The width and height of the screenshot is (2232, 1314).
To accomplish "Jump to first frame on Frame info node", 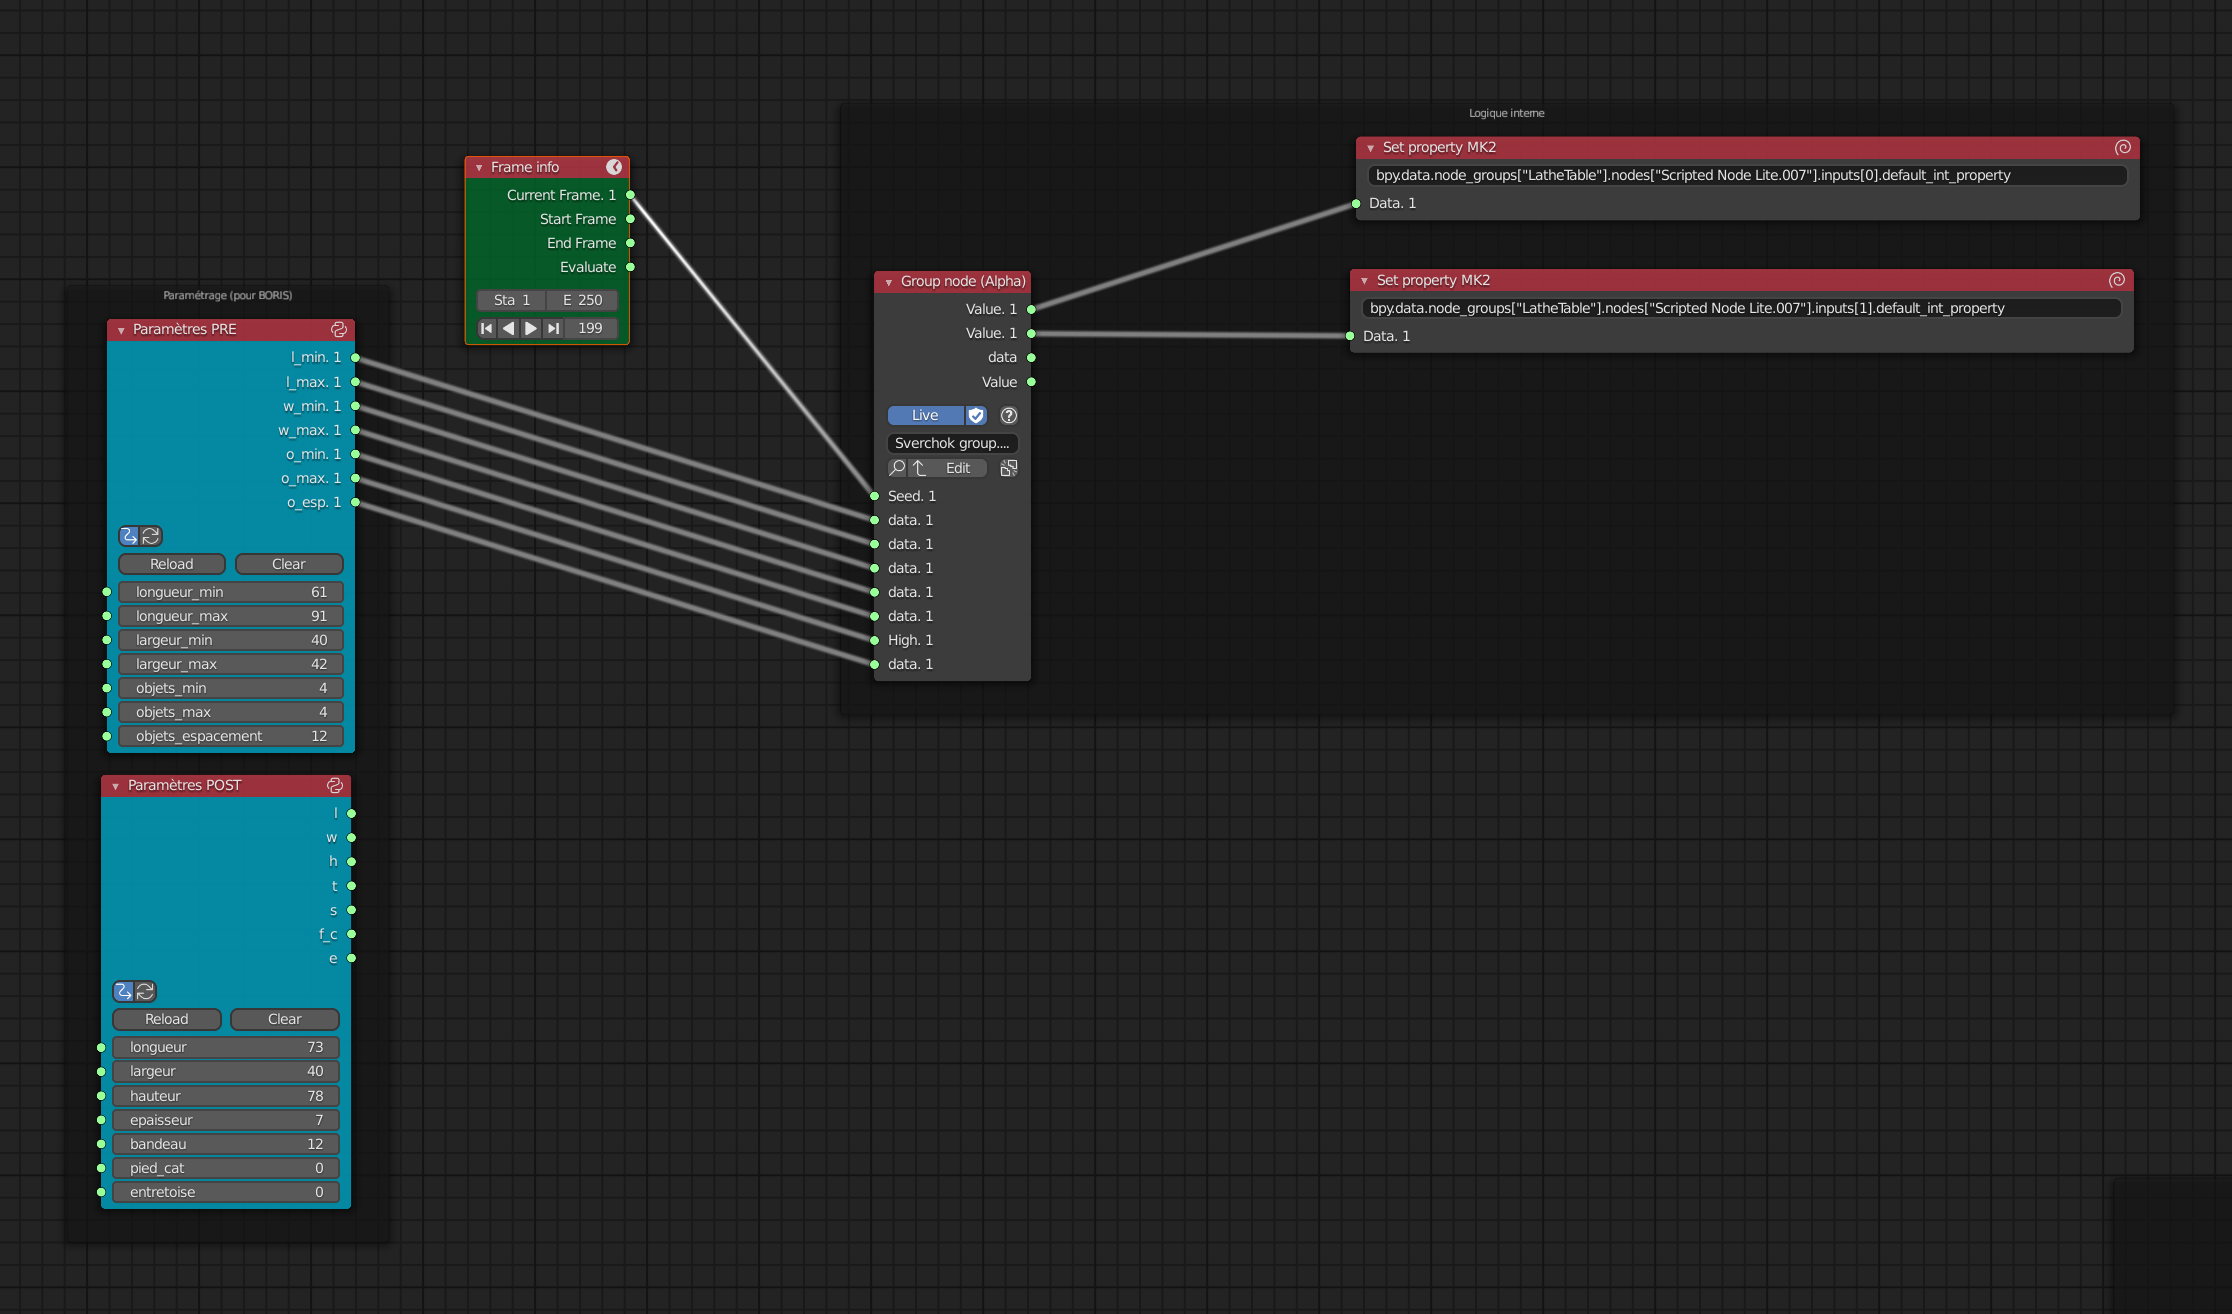I will (486, 328).
